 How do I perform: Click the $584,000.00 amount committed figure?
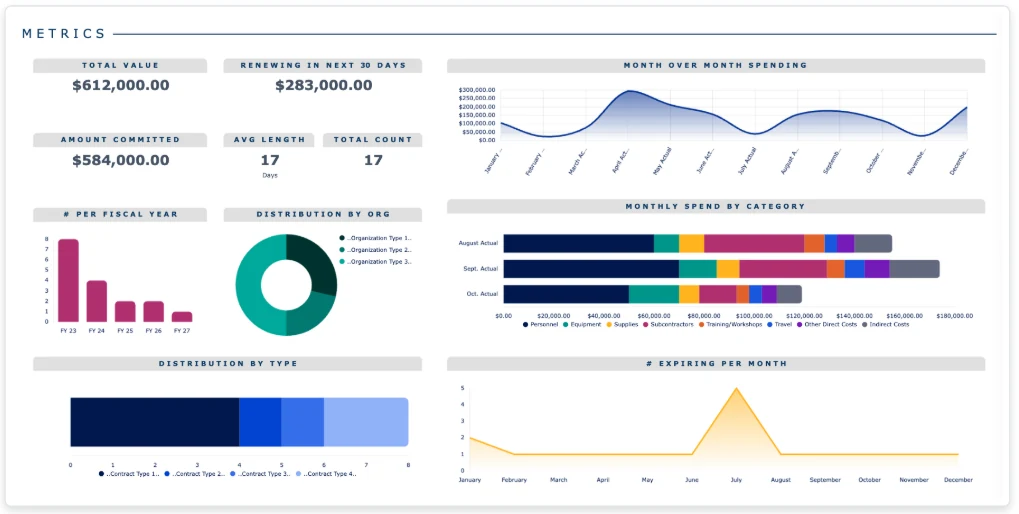point(121,160)
